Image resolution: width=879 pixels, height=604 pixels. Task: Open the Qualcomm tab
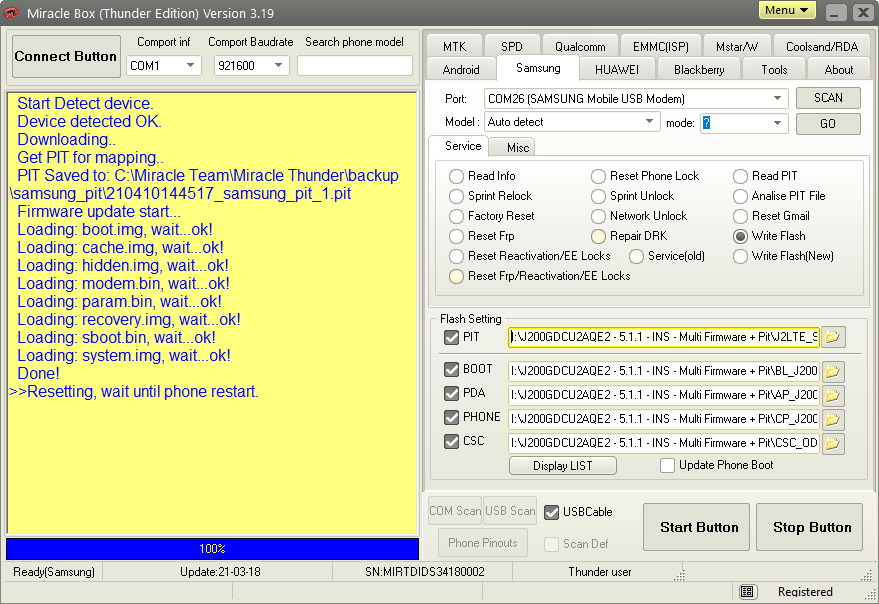tap(580, 47)
